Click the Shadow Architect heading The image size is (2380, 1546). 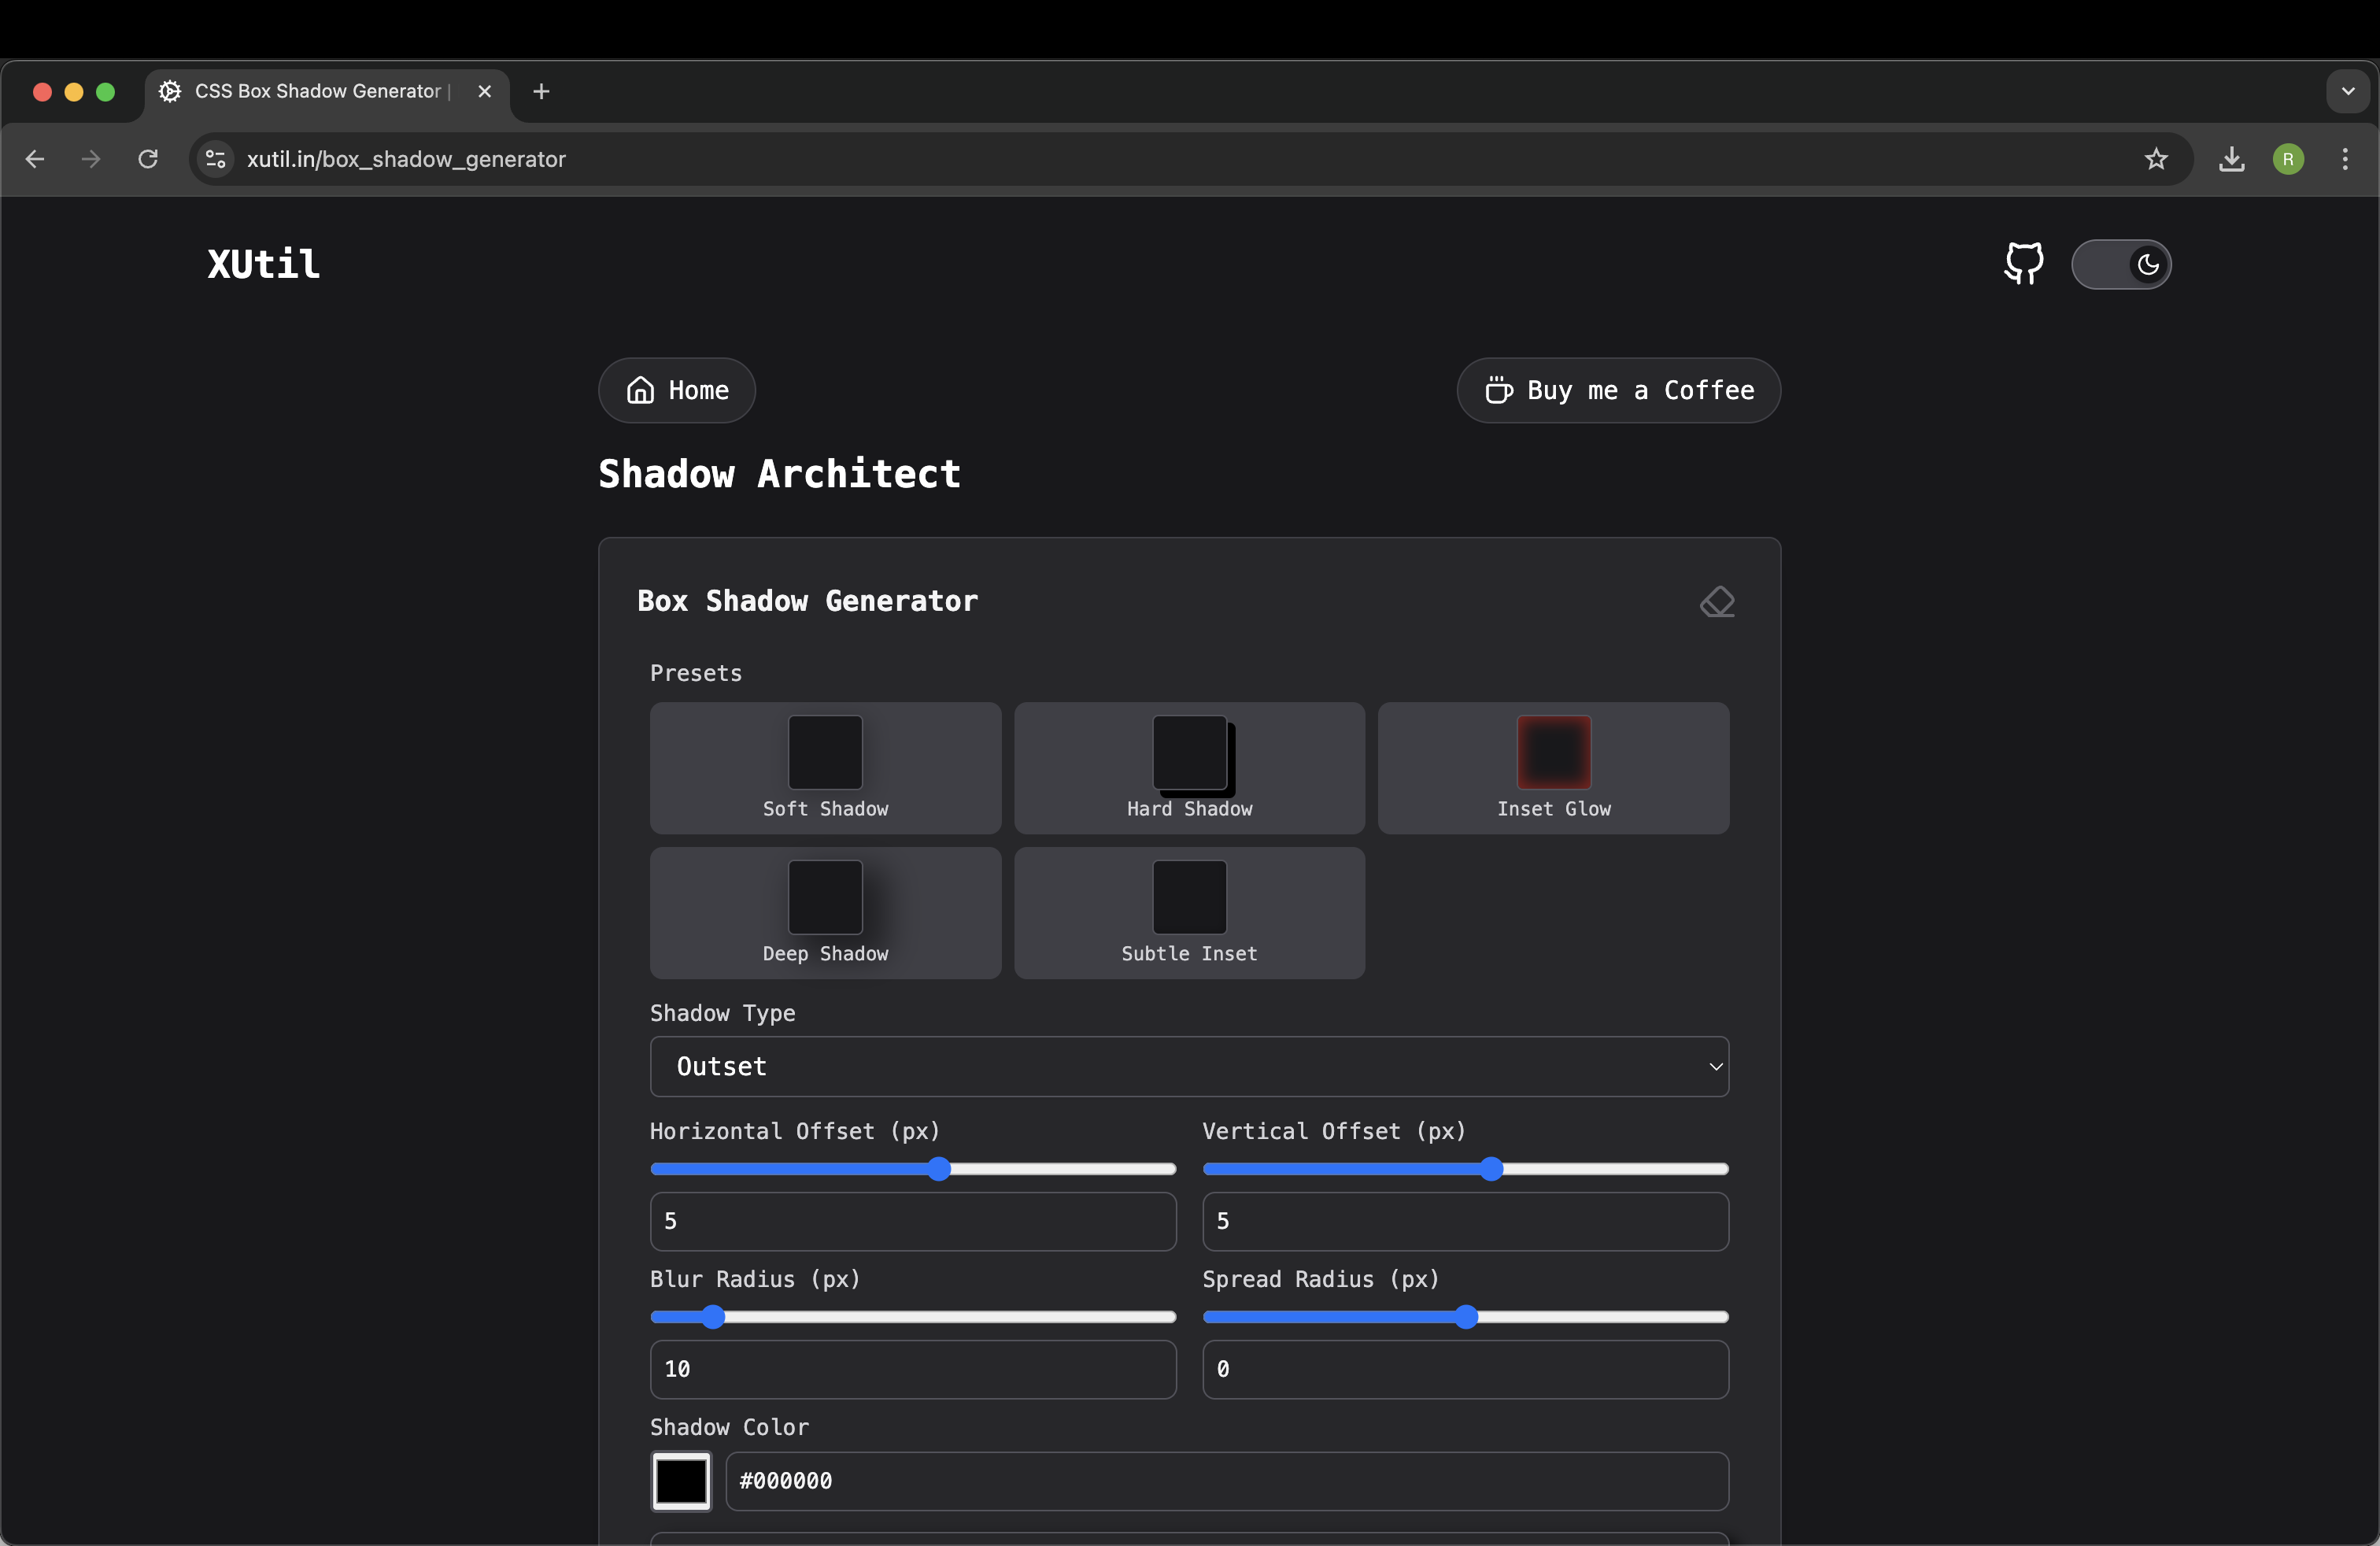[779, 474]
